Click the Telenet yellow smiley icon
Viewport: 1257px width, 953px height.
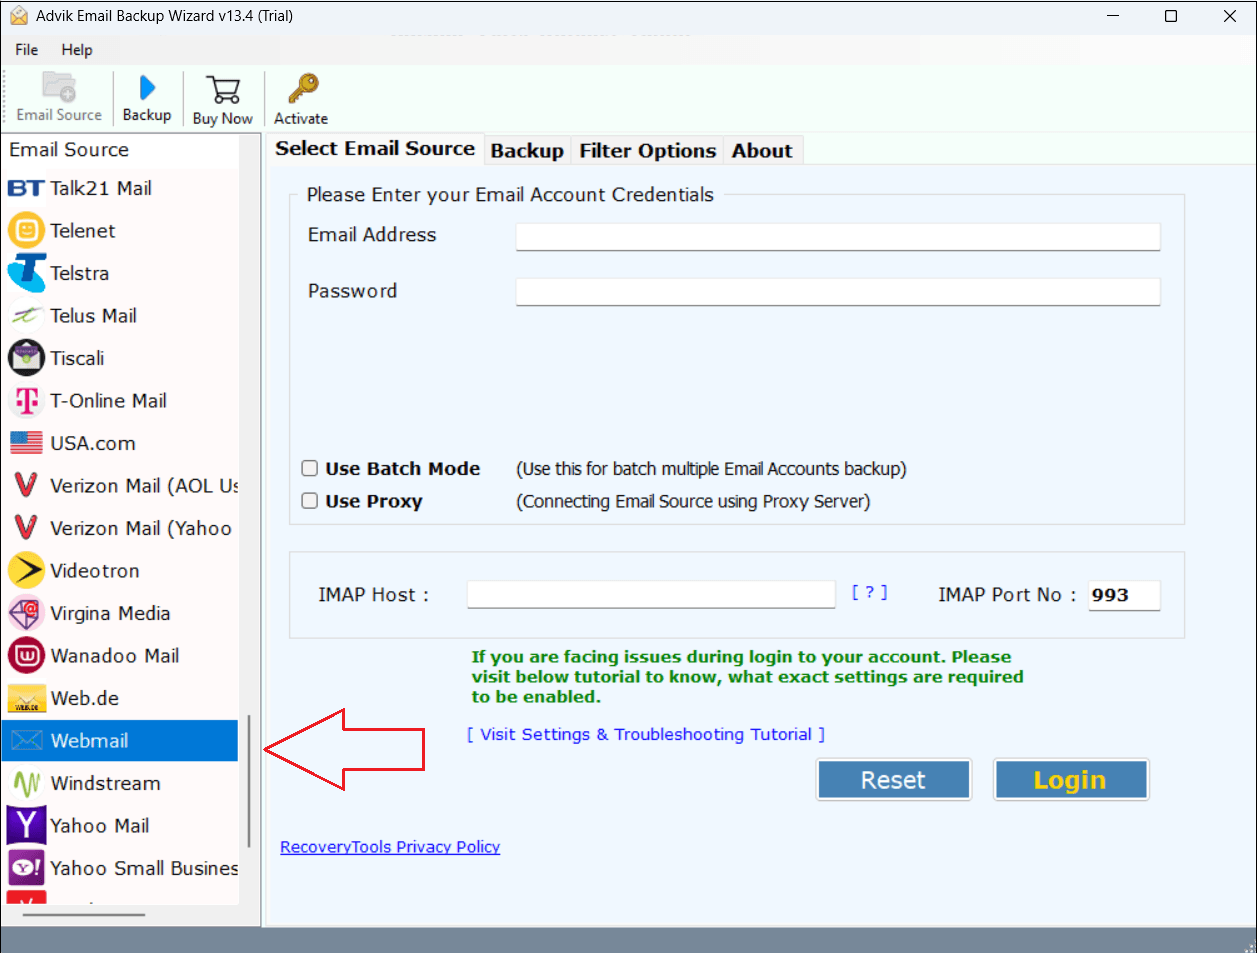coord(26,231)
